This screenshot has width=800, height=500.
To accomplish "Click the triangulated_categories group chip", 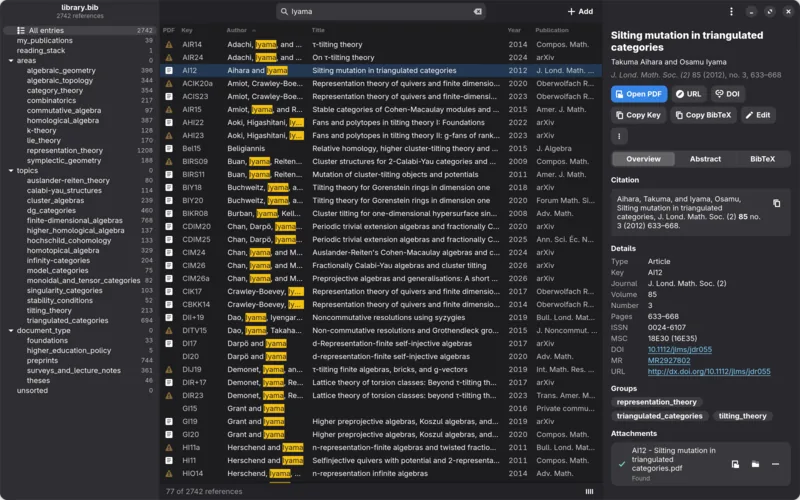I will 659,416.
